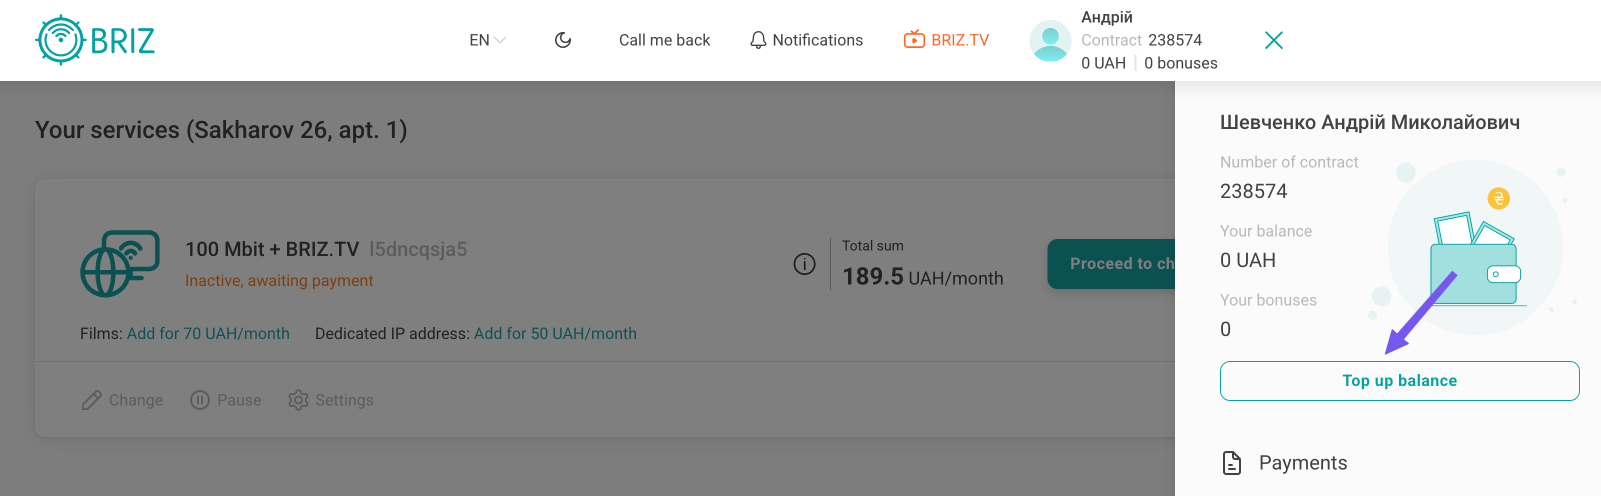Add Dedicated IP for 50 UAH/month
Image resolution: width=1601 pixels, height=496 pixels.
555,334
